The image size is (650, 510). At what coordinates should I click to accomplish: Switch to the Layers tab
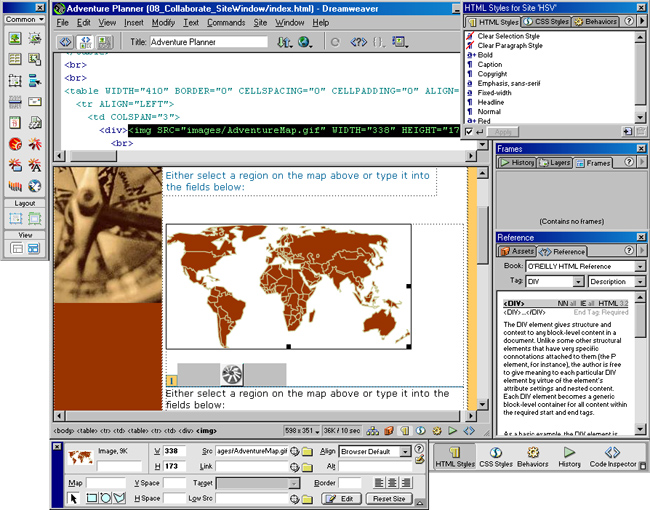point(555,162)
